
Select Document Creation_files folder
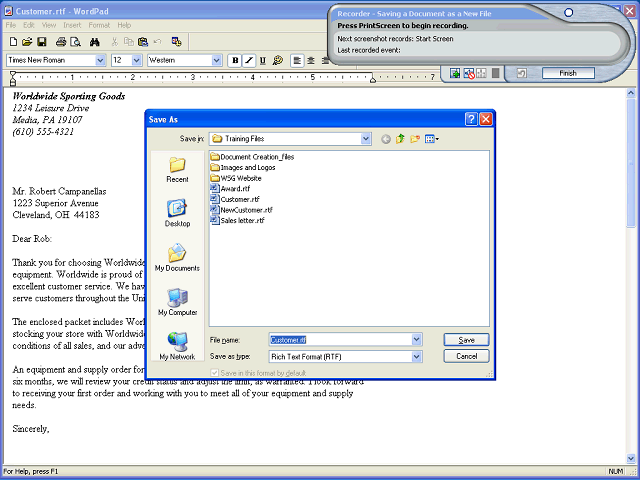coord(252,157)
